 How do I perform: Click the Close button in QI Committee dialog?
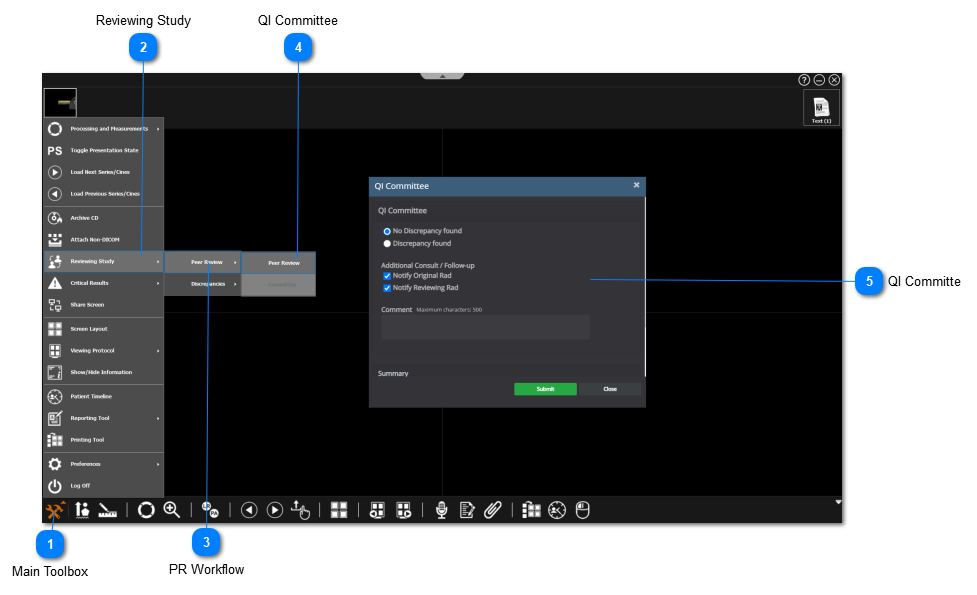coord(610,389)
